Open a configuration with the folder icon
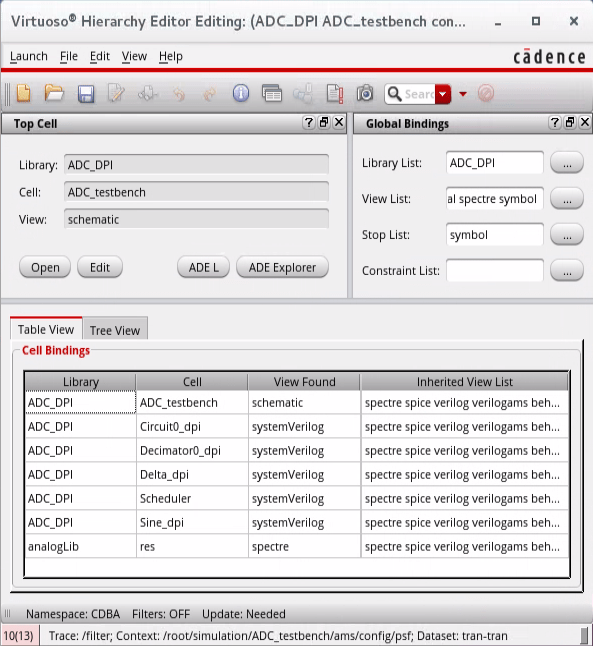The height and width of the screenshot is (646, 593). (x=54, y=93)
